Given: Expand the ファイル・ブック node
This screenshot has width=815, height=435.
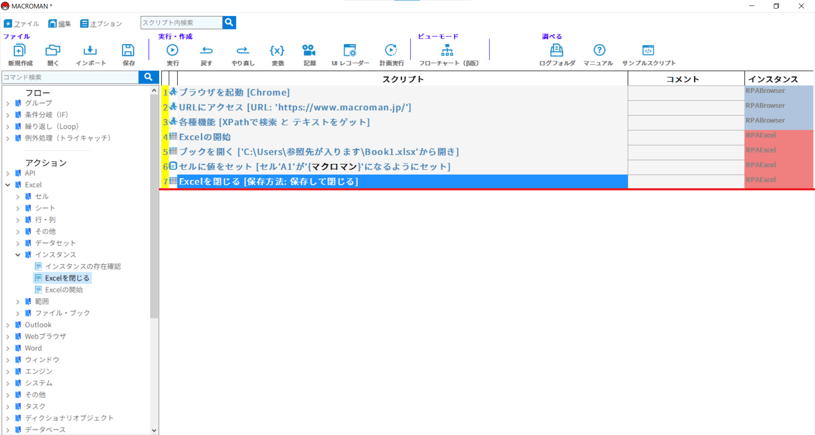Looking at the screenshot, I should pos(18,313).
